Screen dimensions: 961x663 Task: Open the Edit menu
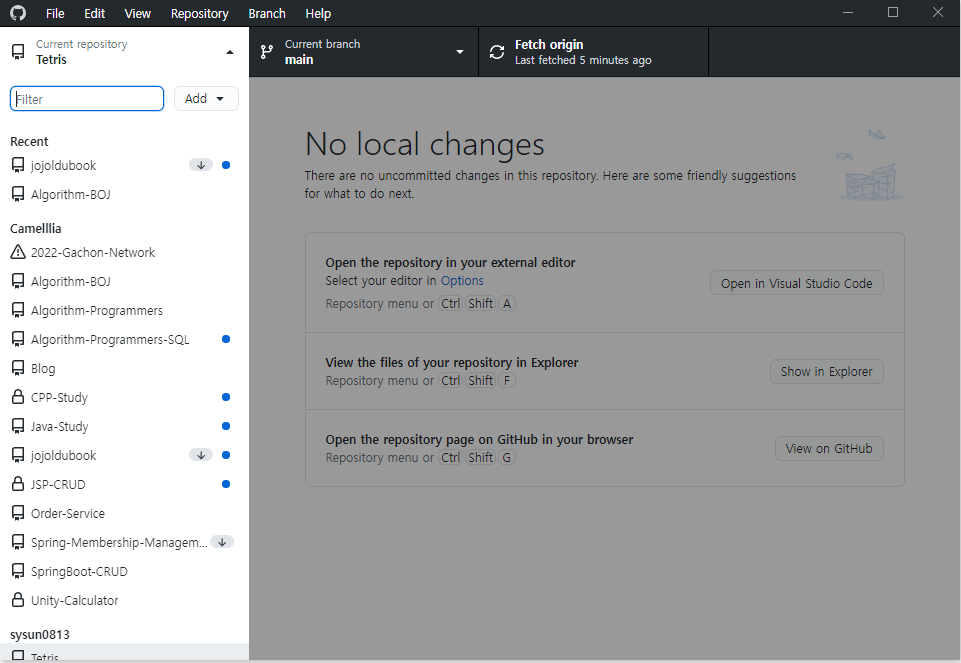(94, 13)
